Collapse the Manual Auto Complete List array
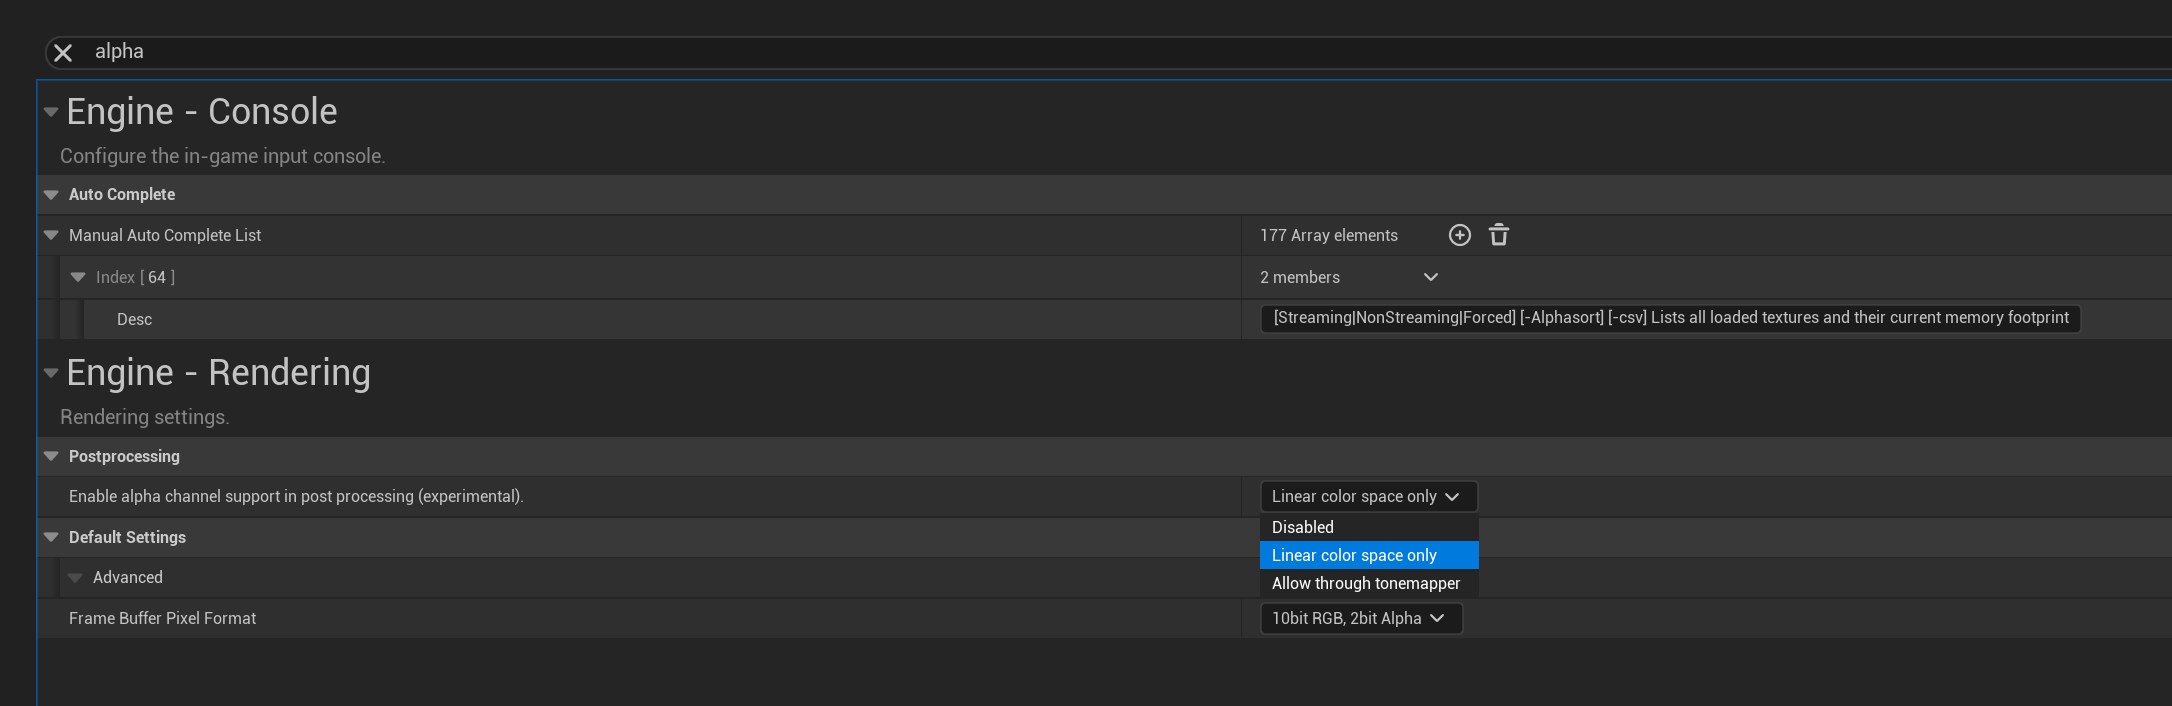Image resolution: width=2172 pixels, height=706 pixels. (51, 235)
